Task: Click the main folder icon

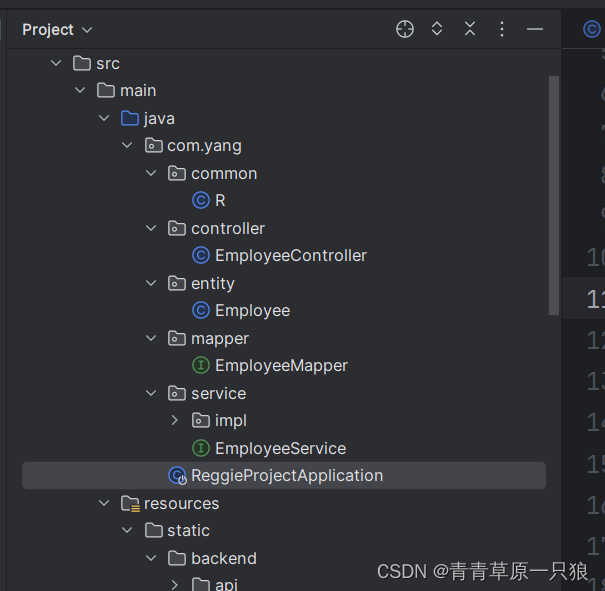Action: 106,91
